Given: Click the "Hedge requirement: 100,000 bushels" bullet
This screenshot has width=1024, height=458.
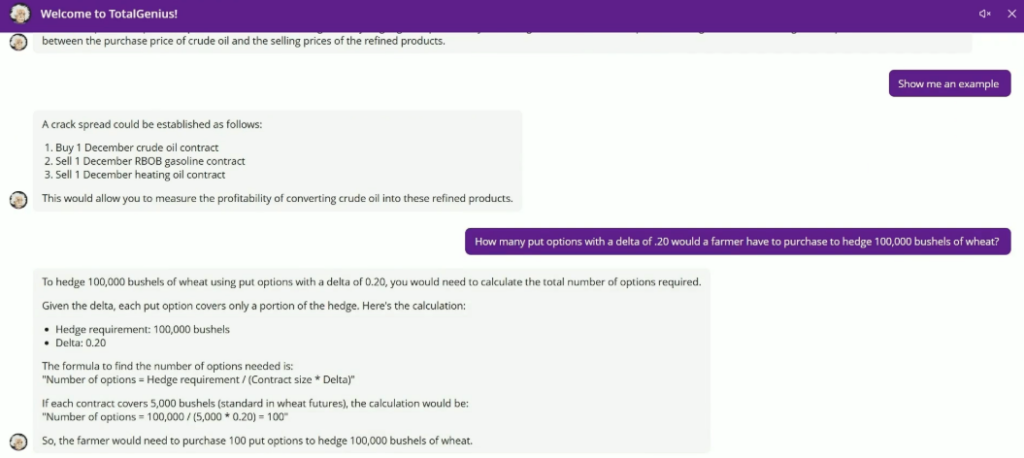Looking at the screenshot, I should click(x=142, y=329).
